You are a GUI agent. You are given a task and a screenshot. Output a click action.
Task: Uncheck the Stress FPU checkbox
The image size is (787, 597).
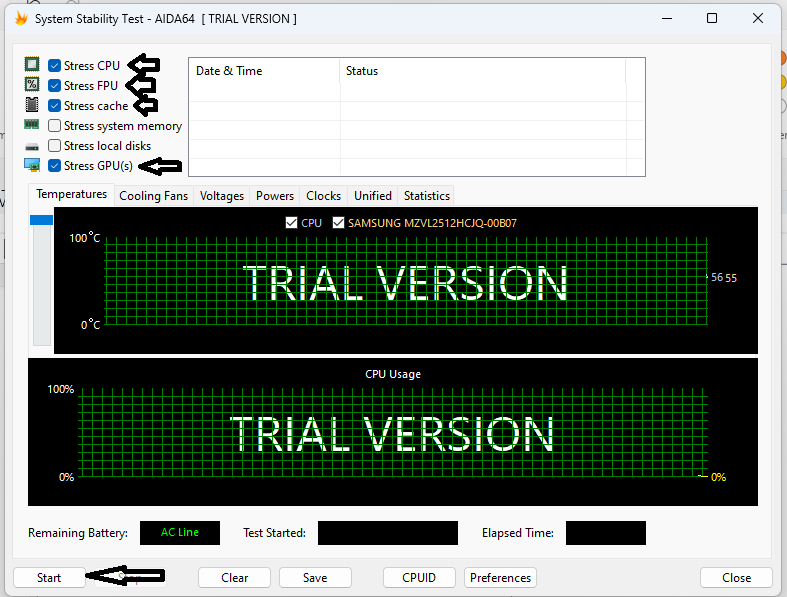pos(54,86)
